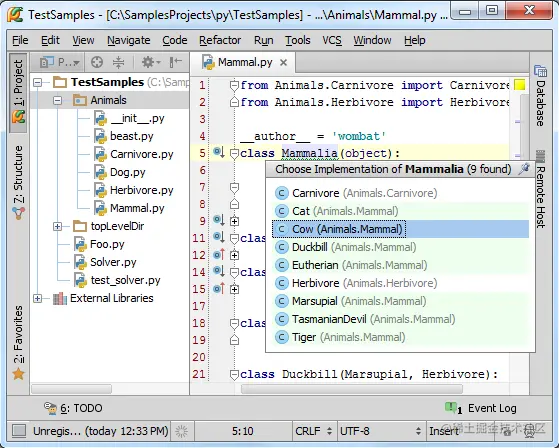Collapse the Animals folder node
The image size is (559, 448).
(x=57, y=101)
